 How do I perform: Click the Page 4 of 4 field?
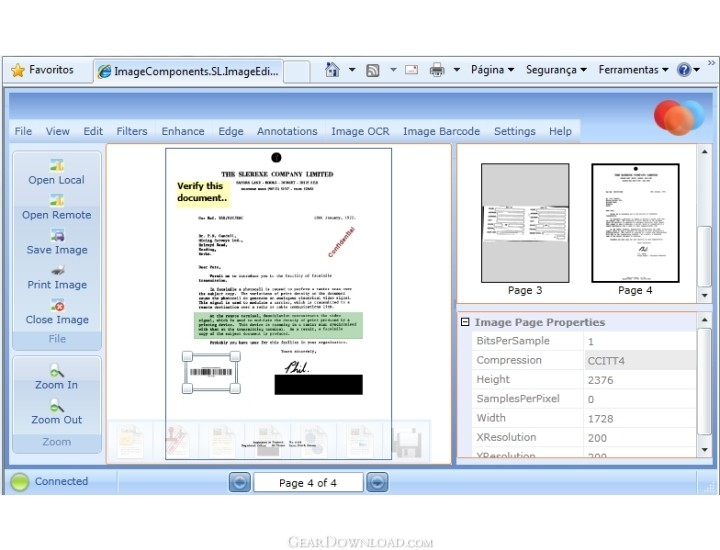(x=308, y=483)
